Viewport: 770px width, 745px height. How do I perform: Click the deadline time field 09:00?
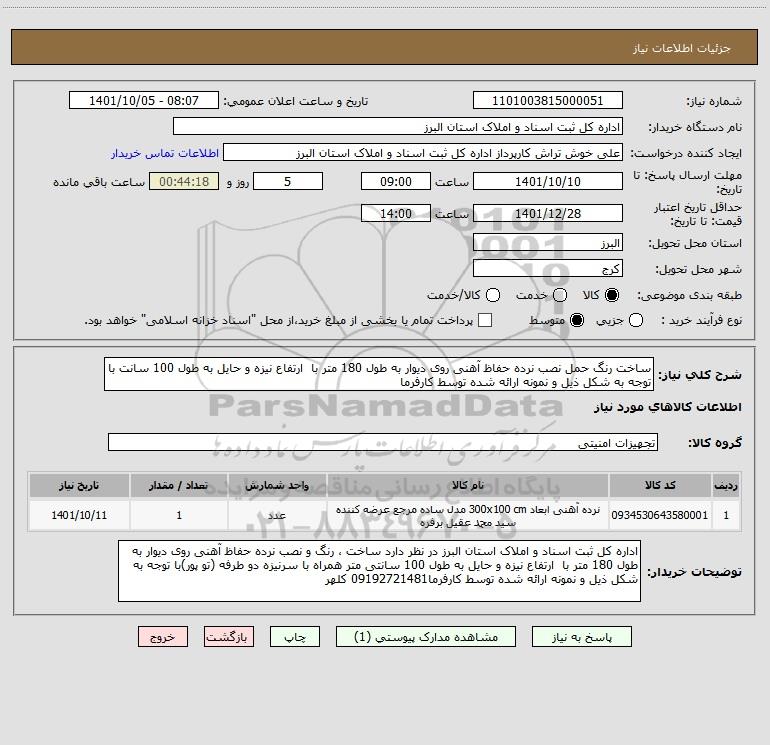pyautogui.click(x=396, y=181)
